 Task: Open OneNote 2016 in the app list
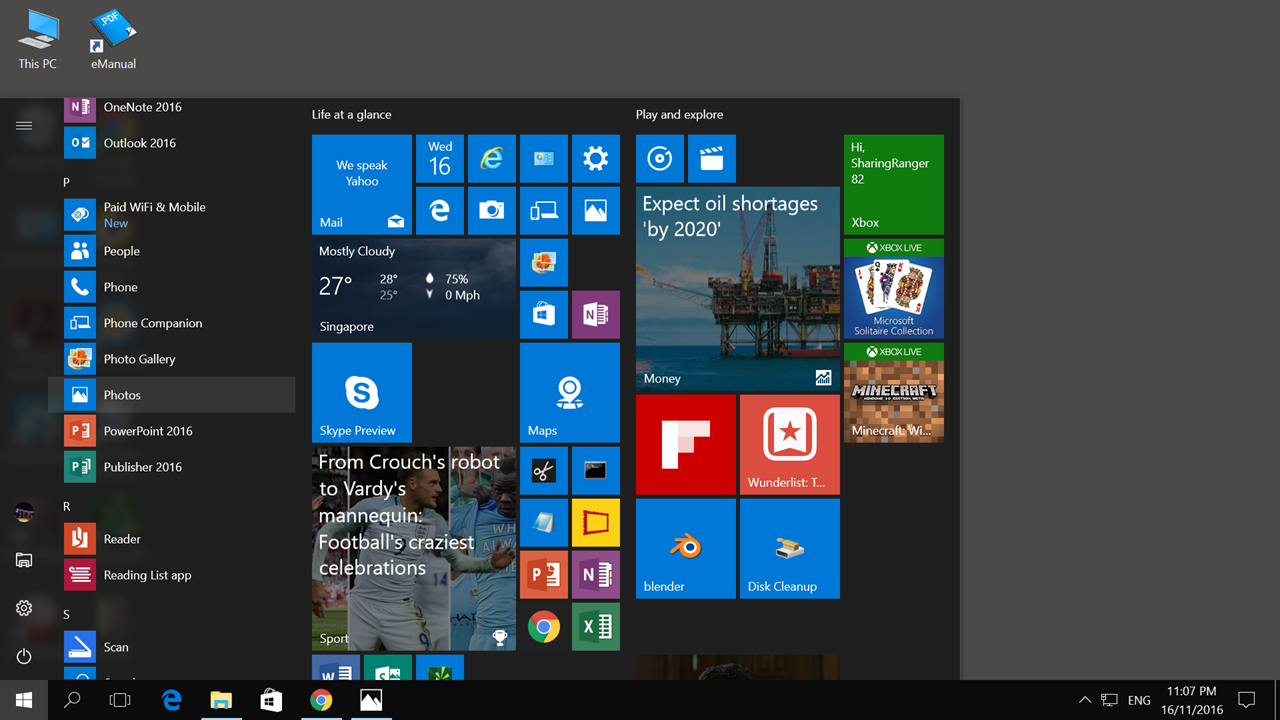pyautogui.click(x=172, y=107)
